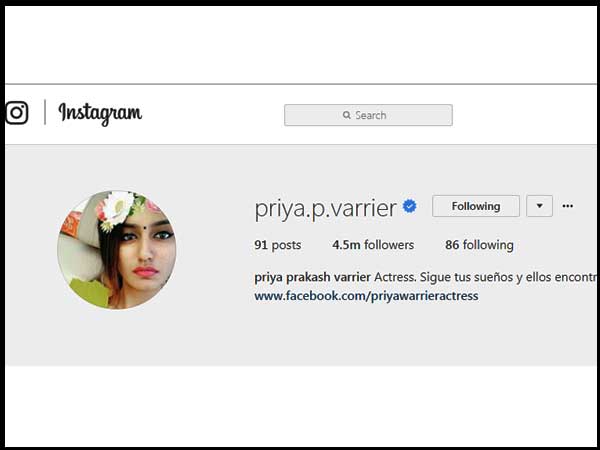The height and width of the screenshot is (450, 600).
Task: Click the followers word beside 4.5m
Action: coord(389,245)
